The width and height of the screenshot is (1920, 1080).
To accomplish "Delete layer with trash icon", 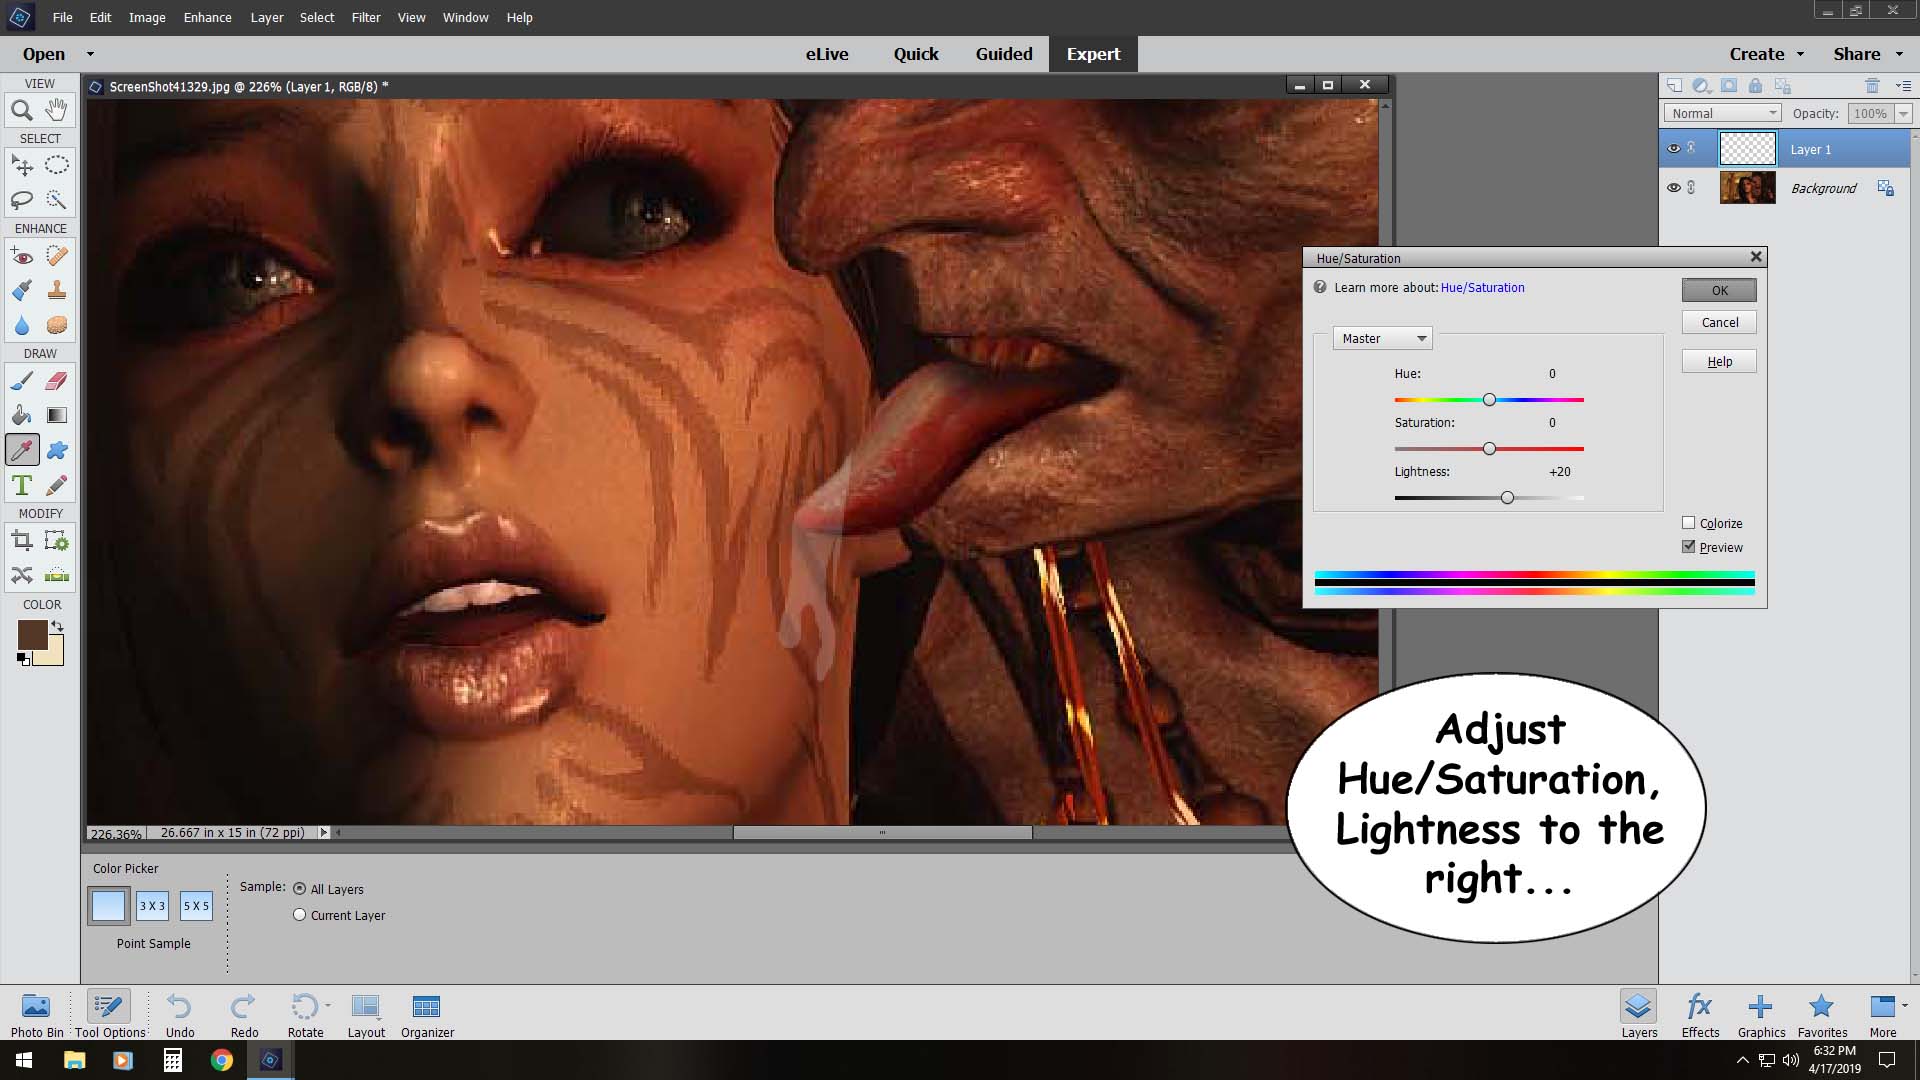I will click(1872, 86).
